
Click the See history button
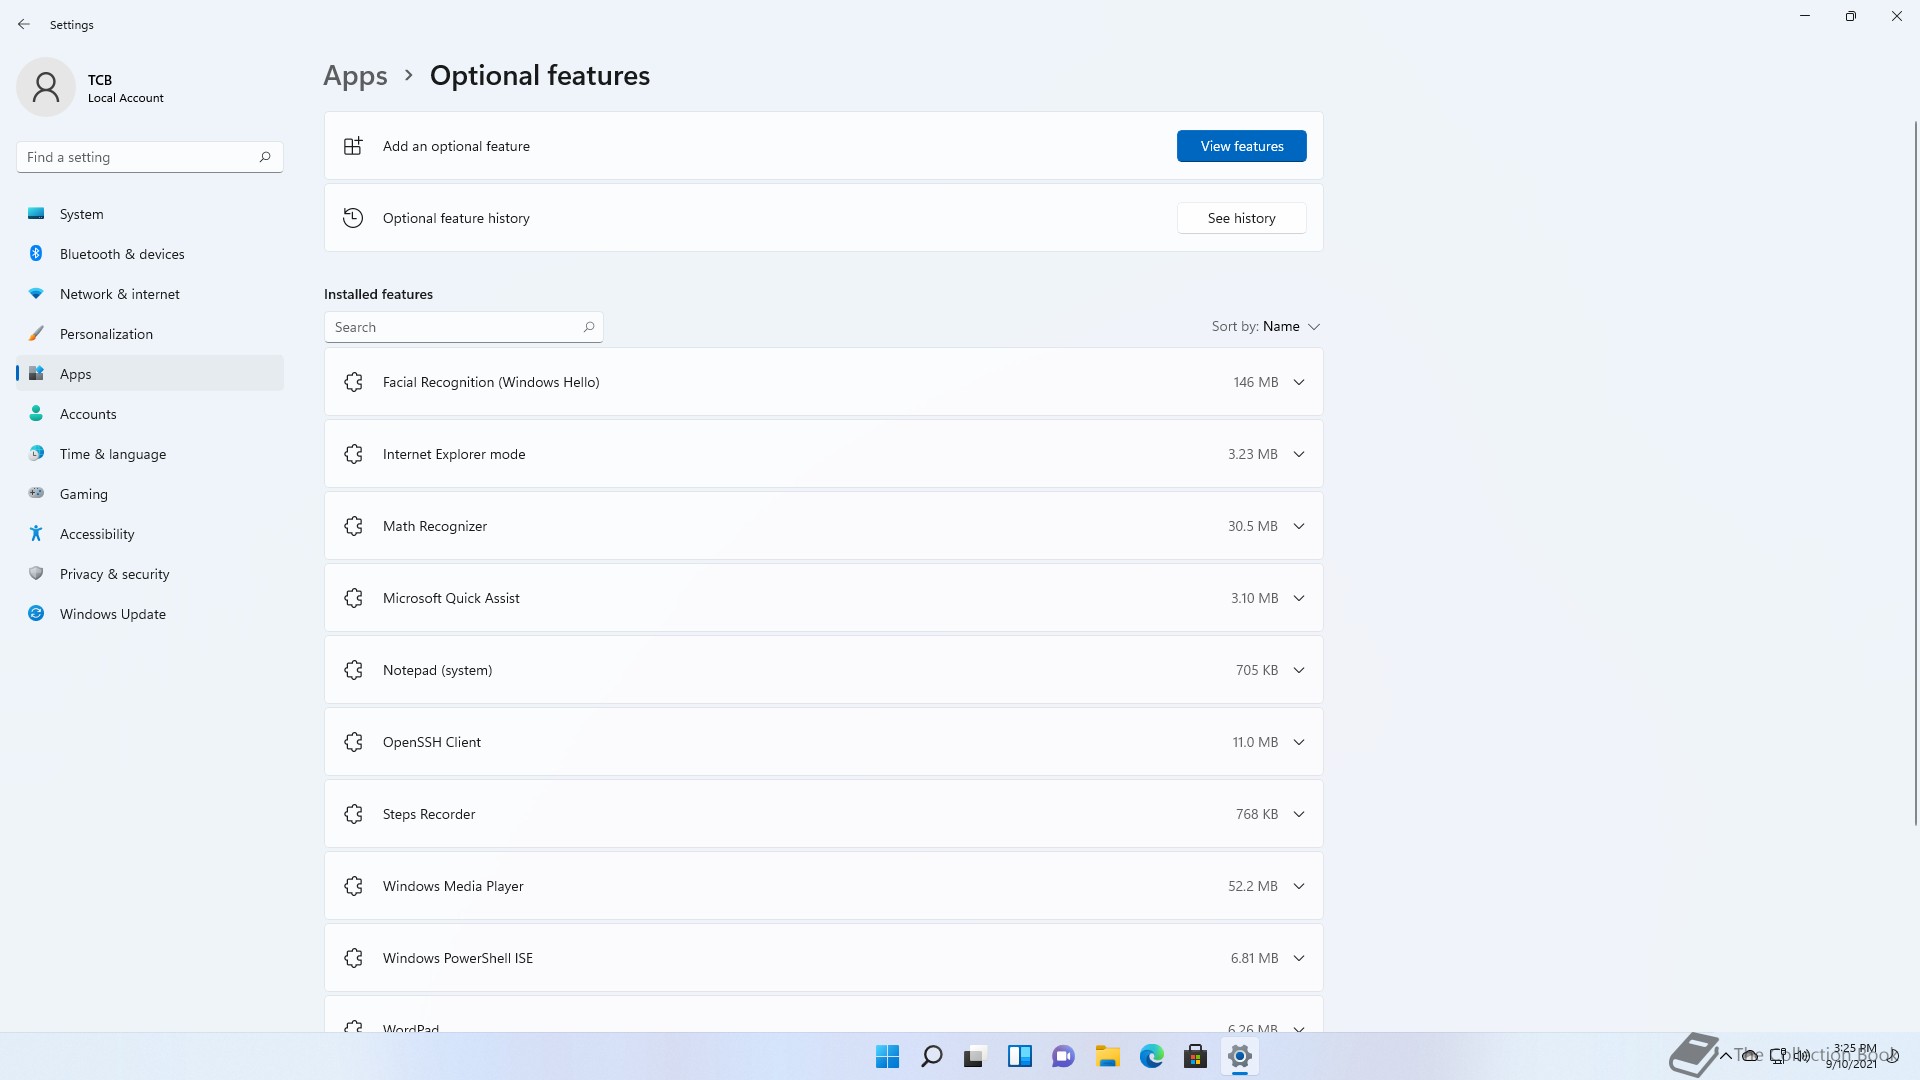point(1241,218)
